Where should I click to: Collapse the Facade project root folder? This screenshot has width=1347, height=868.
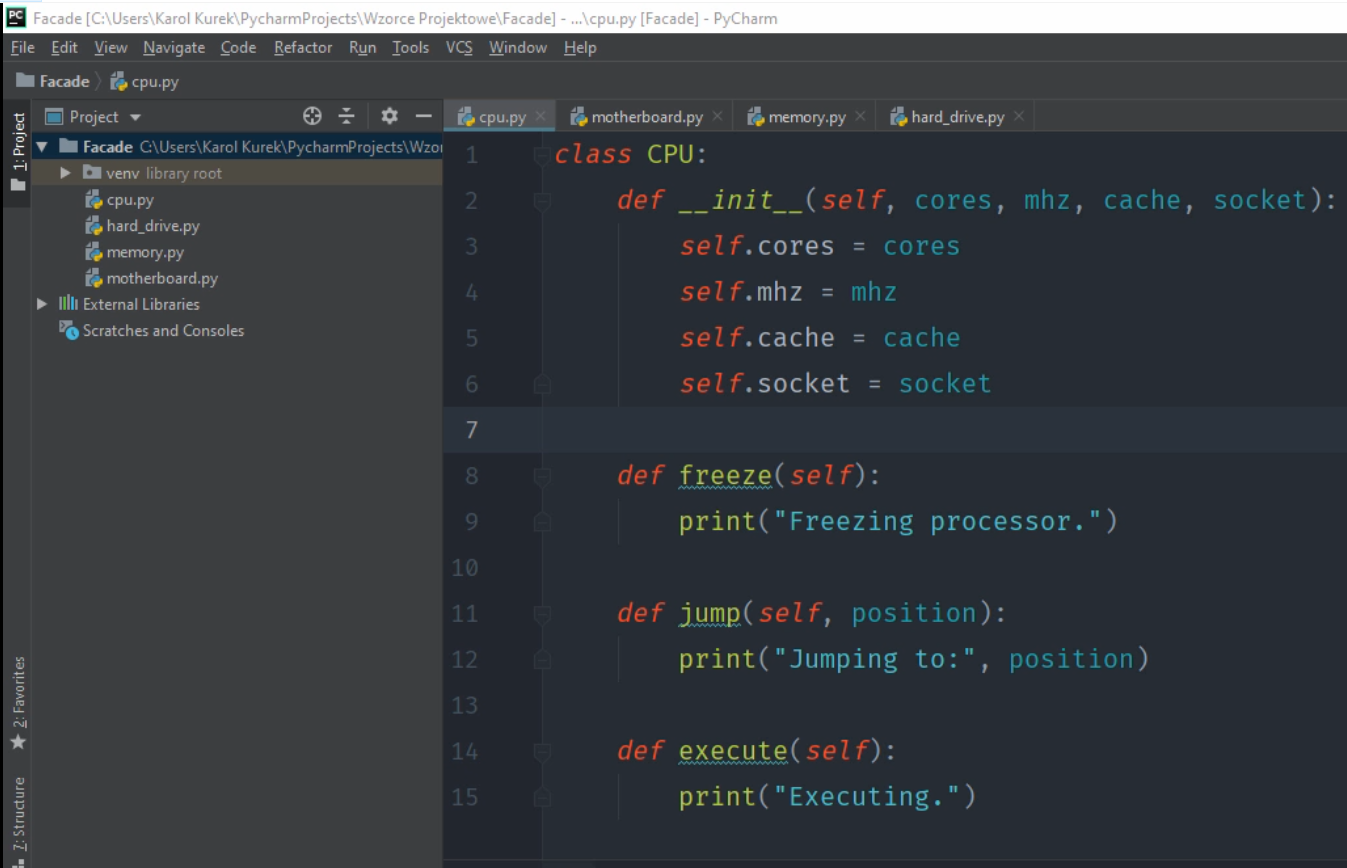[x=41, y=147]
